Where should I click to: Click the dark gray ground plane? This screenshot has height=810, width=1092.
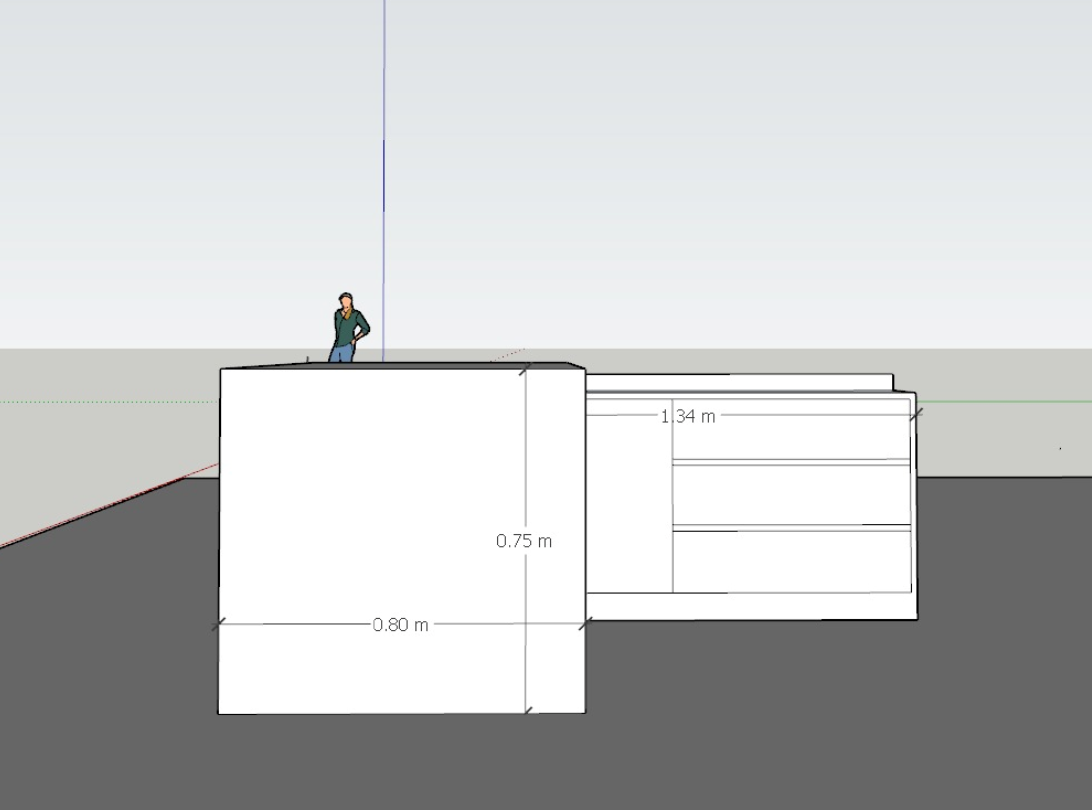point(800,720)
